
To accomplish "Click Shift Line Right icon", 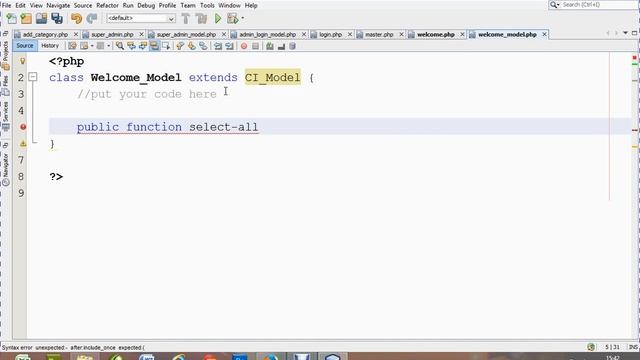I will 229,46.
